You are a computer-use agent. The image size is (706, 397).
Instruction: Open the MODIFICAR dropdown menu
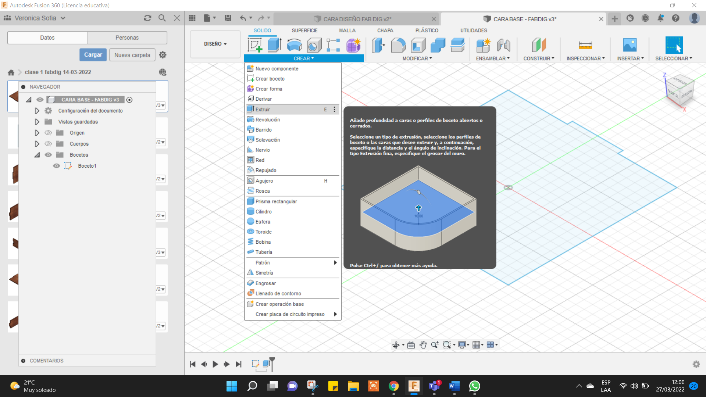[417, 59]
